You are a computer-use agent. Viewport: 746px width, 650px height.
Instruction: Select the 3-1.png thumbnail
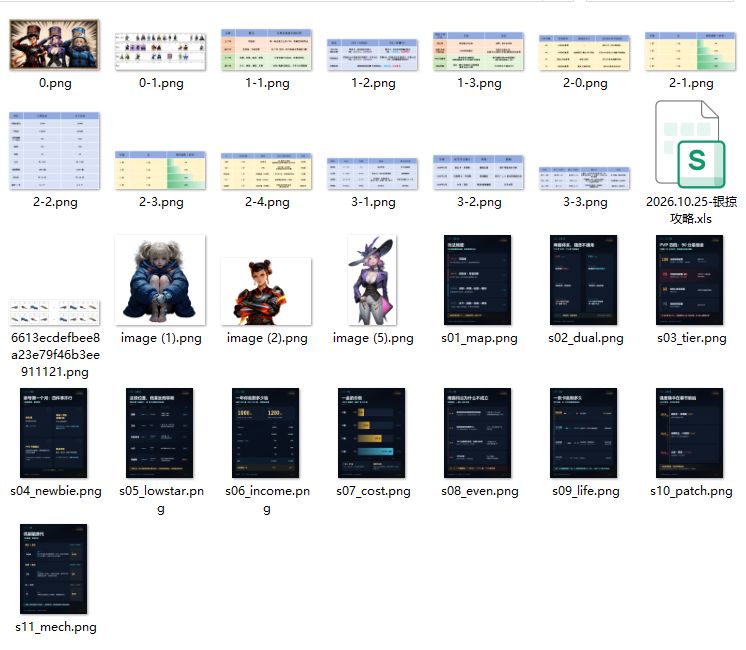(373, 174)
